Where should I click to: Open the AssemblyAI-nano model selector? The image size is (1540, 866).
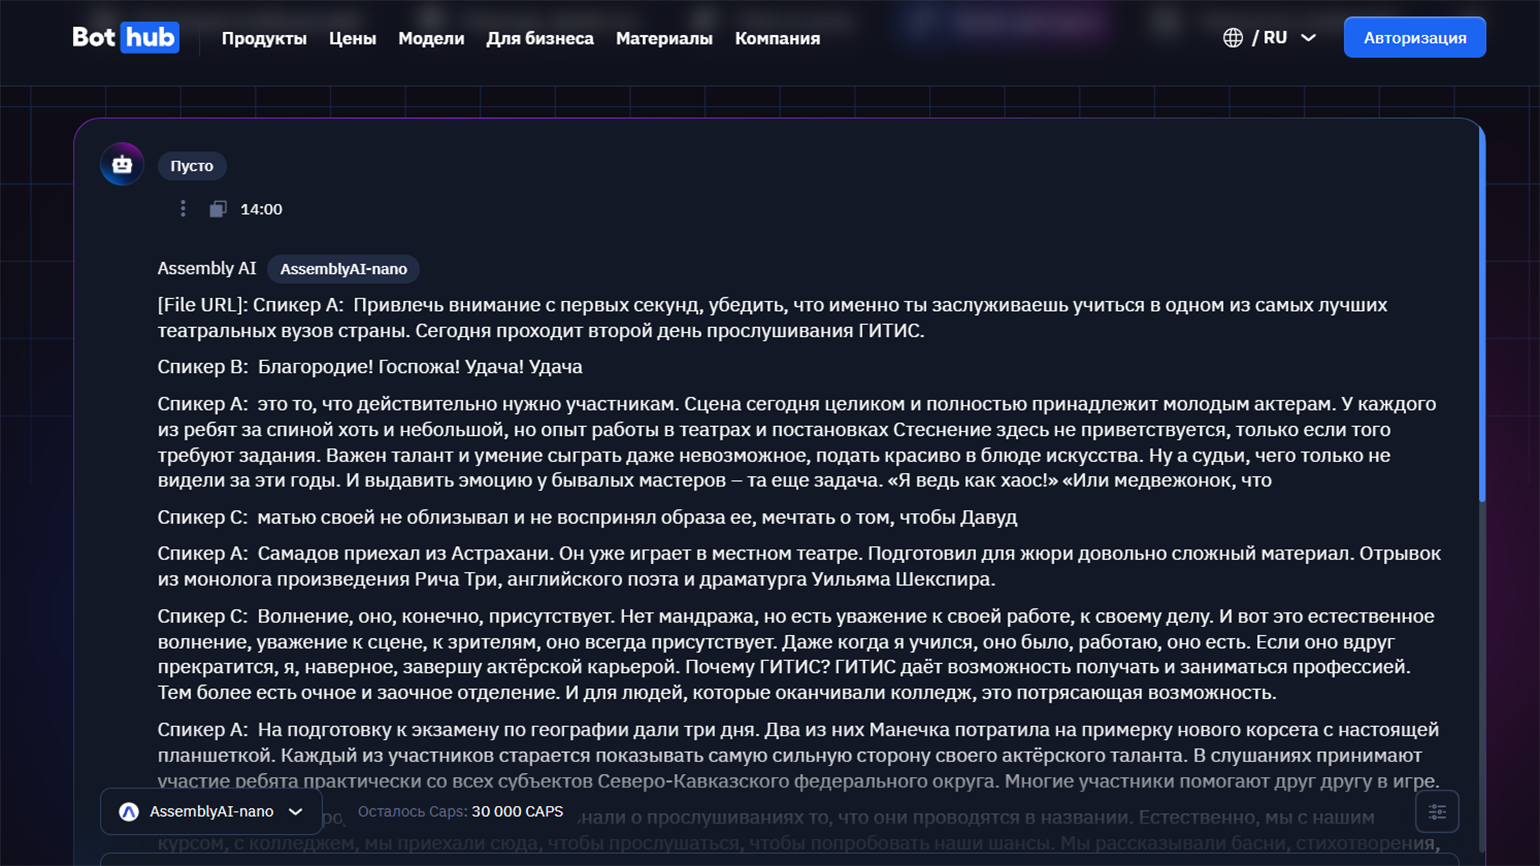pyautogui.click(x=211, y=812)
